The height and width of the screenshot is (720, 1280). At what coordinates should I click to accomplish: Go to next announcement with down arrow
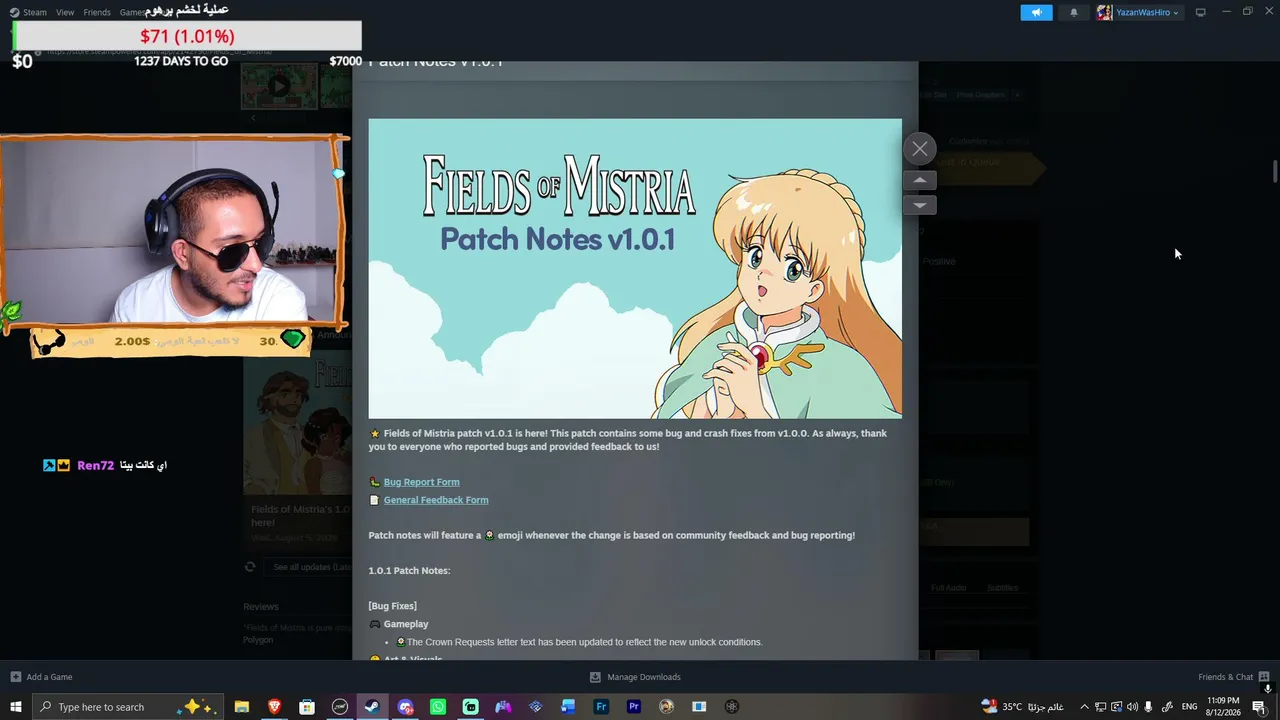click(x=920, y=205)
